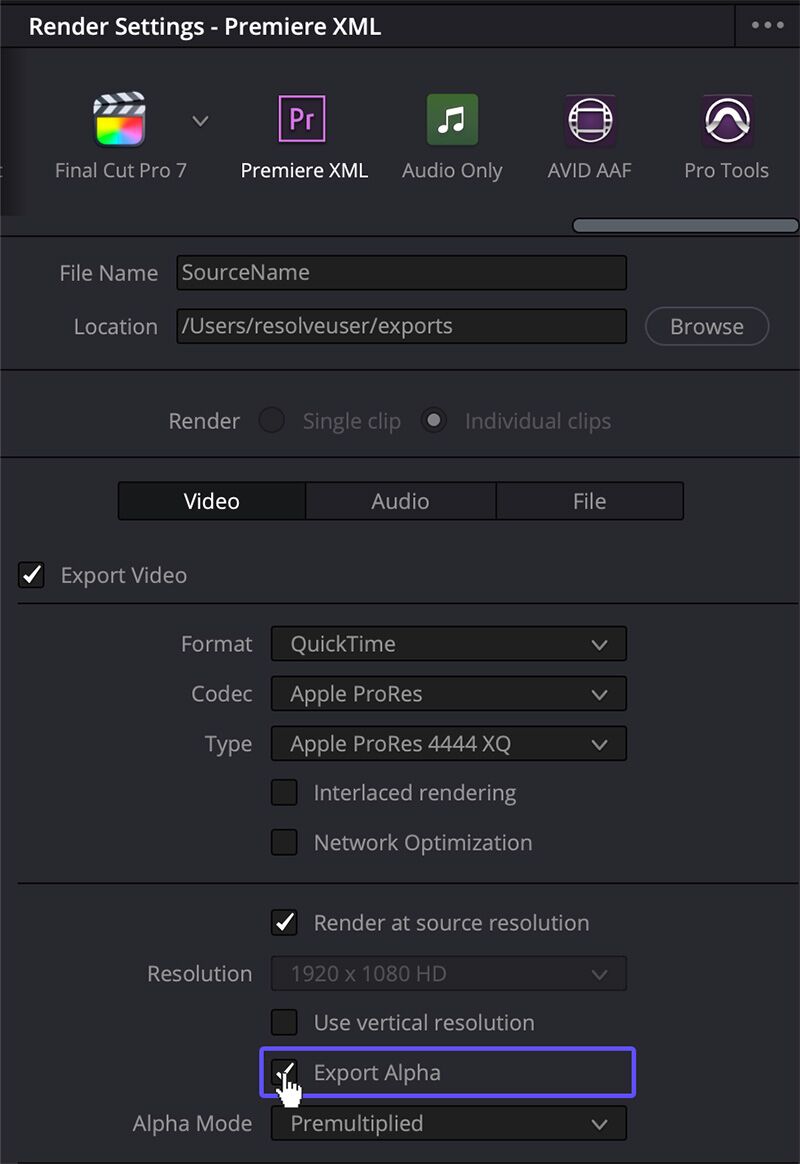Open the Alpha Mode Premultiplied dropdown
This screenshot has height=1164, width=800.
[449, 1123]
